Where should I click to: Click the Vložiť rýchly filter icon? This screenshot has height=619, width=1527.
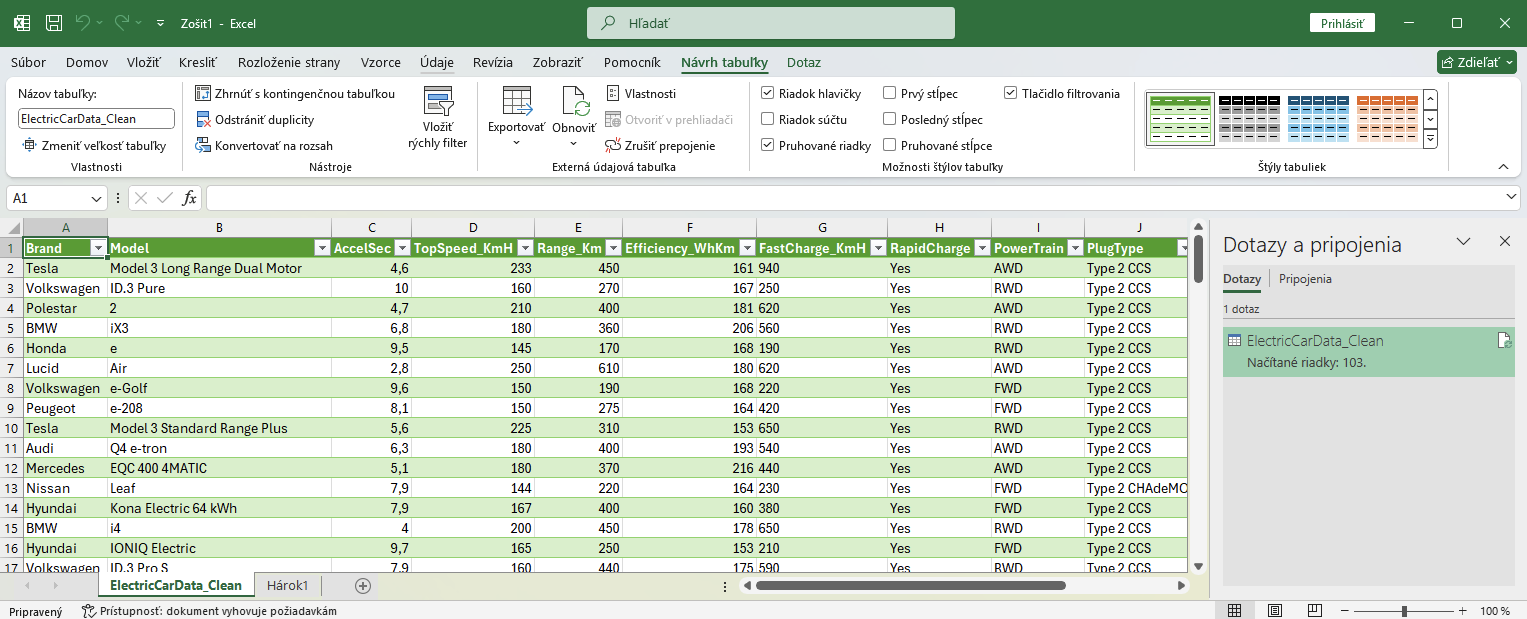438,102
